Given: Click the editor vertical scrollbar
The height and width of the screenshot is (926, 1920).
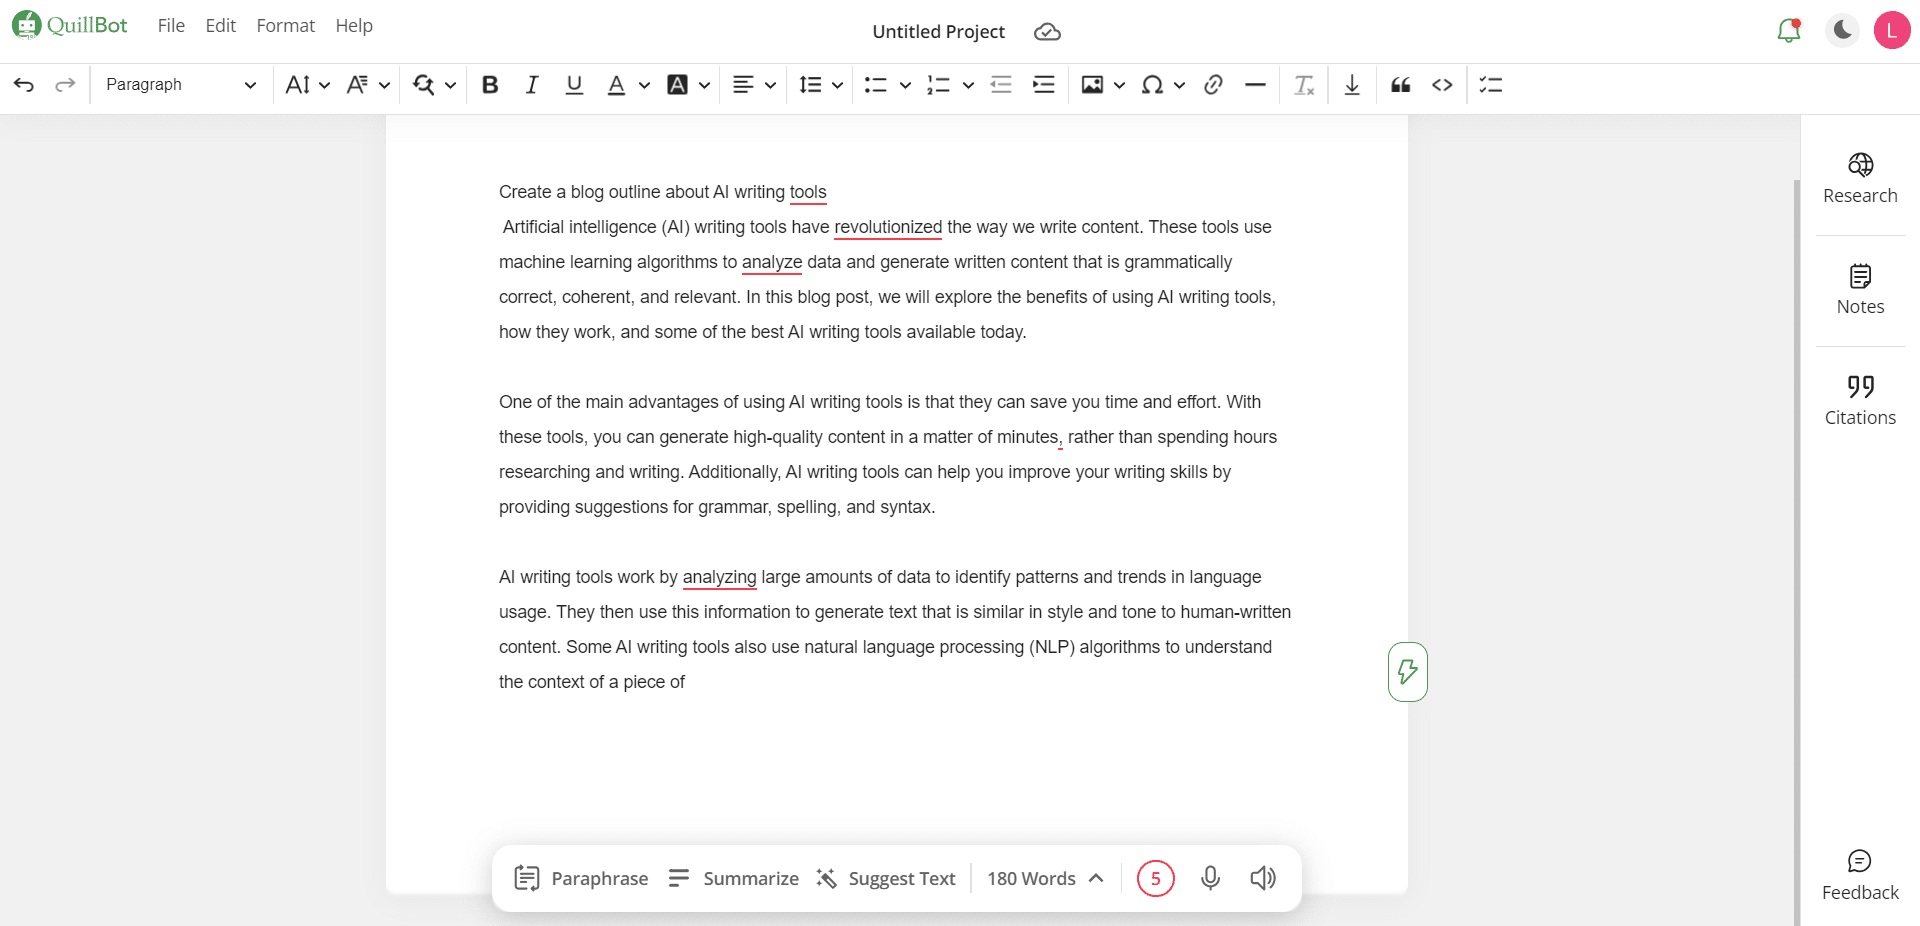Looking at the screenshot, I should tap(1797, 552).
